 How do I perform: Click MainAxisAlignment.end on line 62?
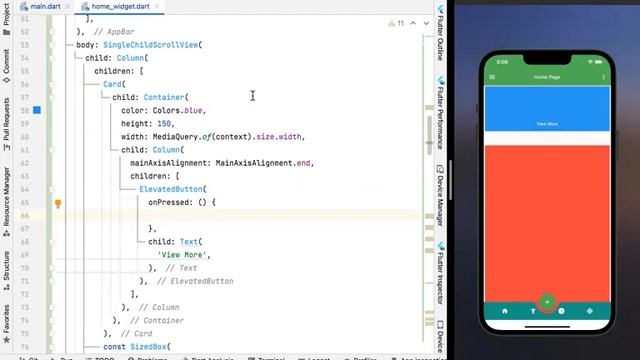263,163
